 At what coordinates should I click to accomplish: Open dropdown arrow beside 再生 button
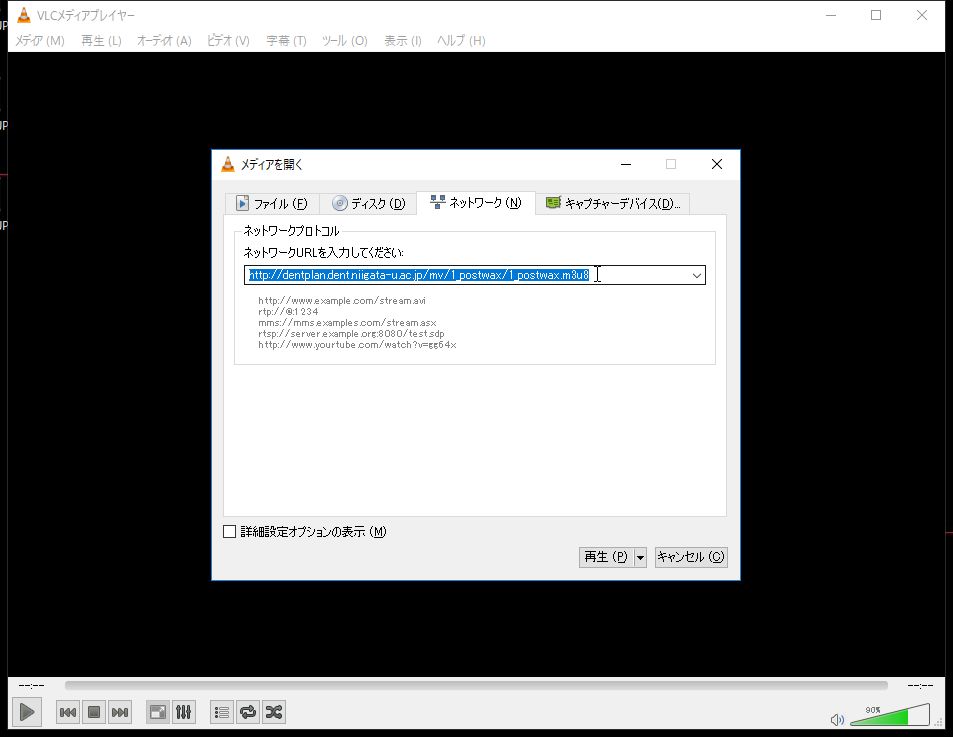(641, 557)
